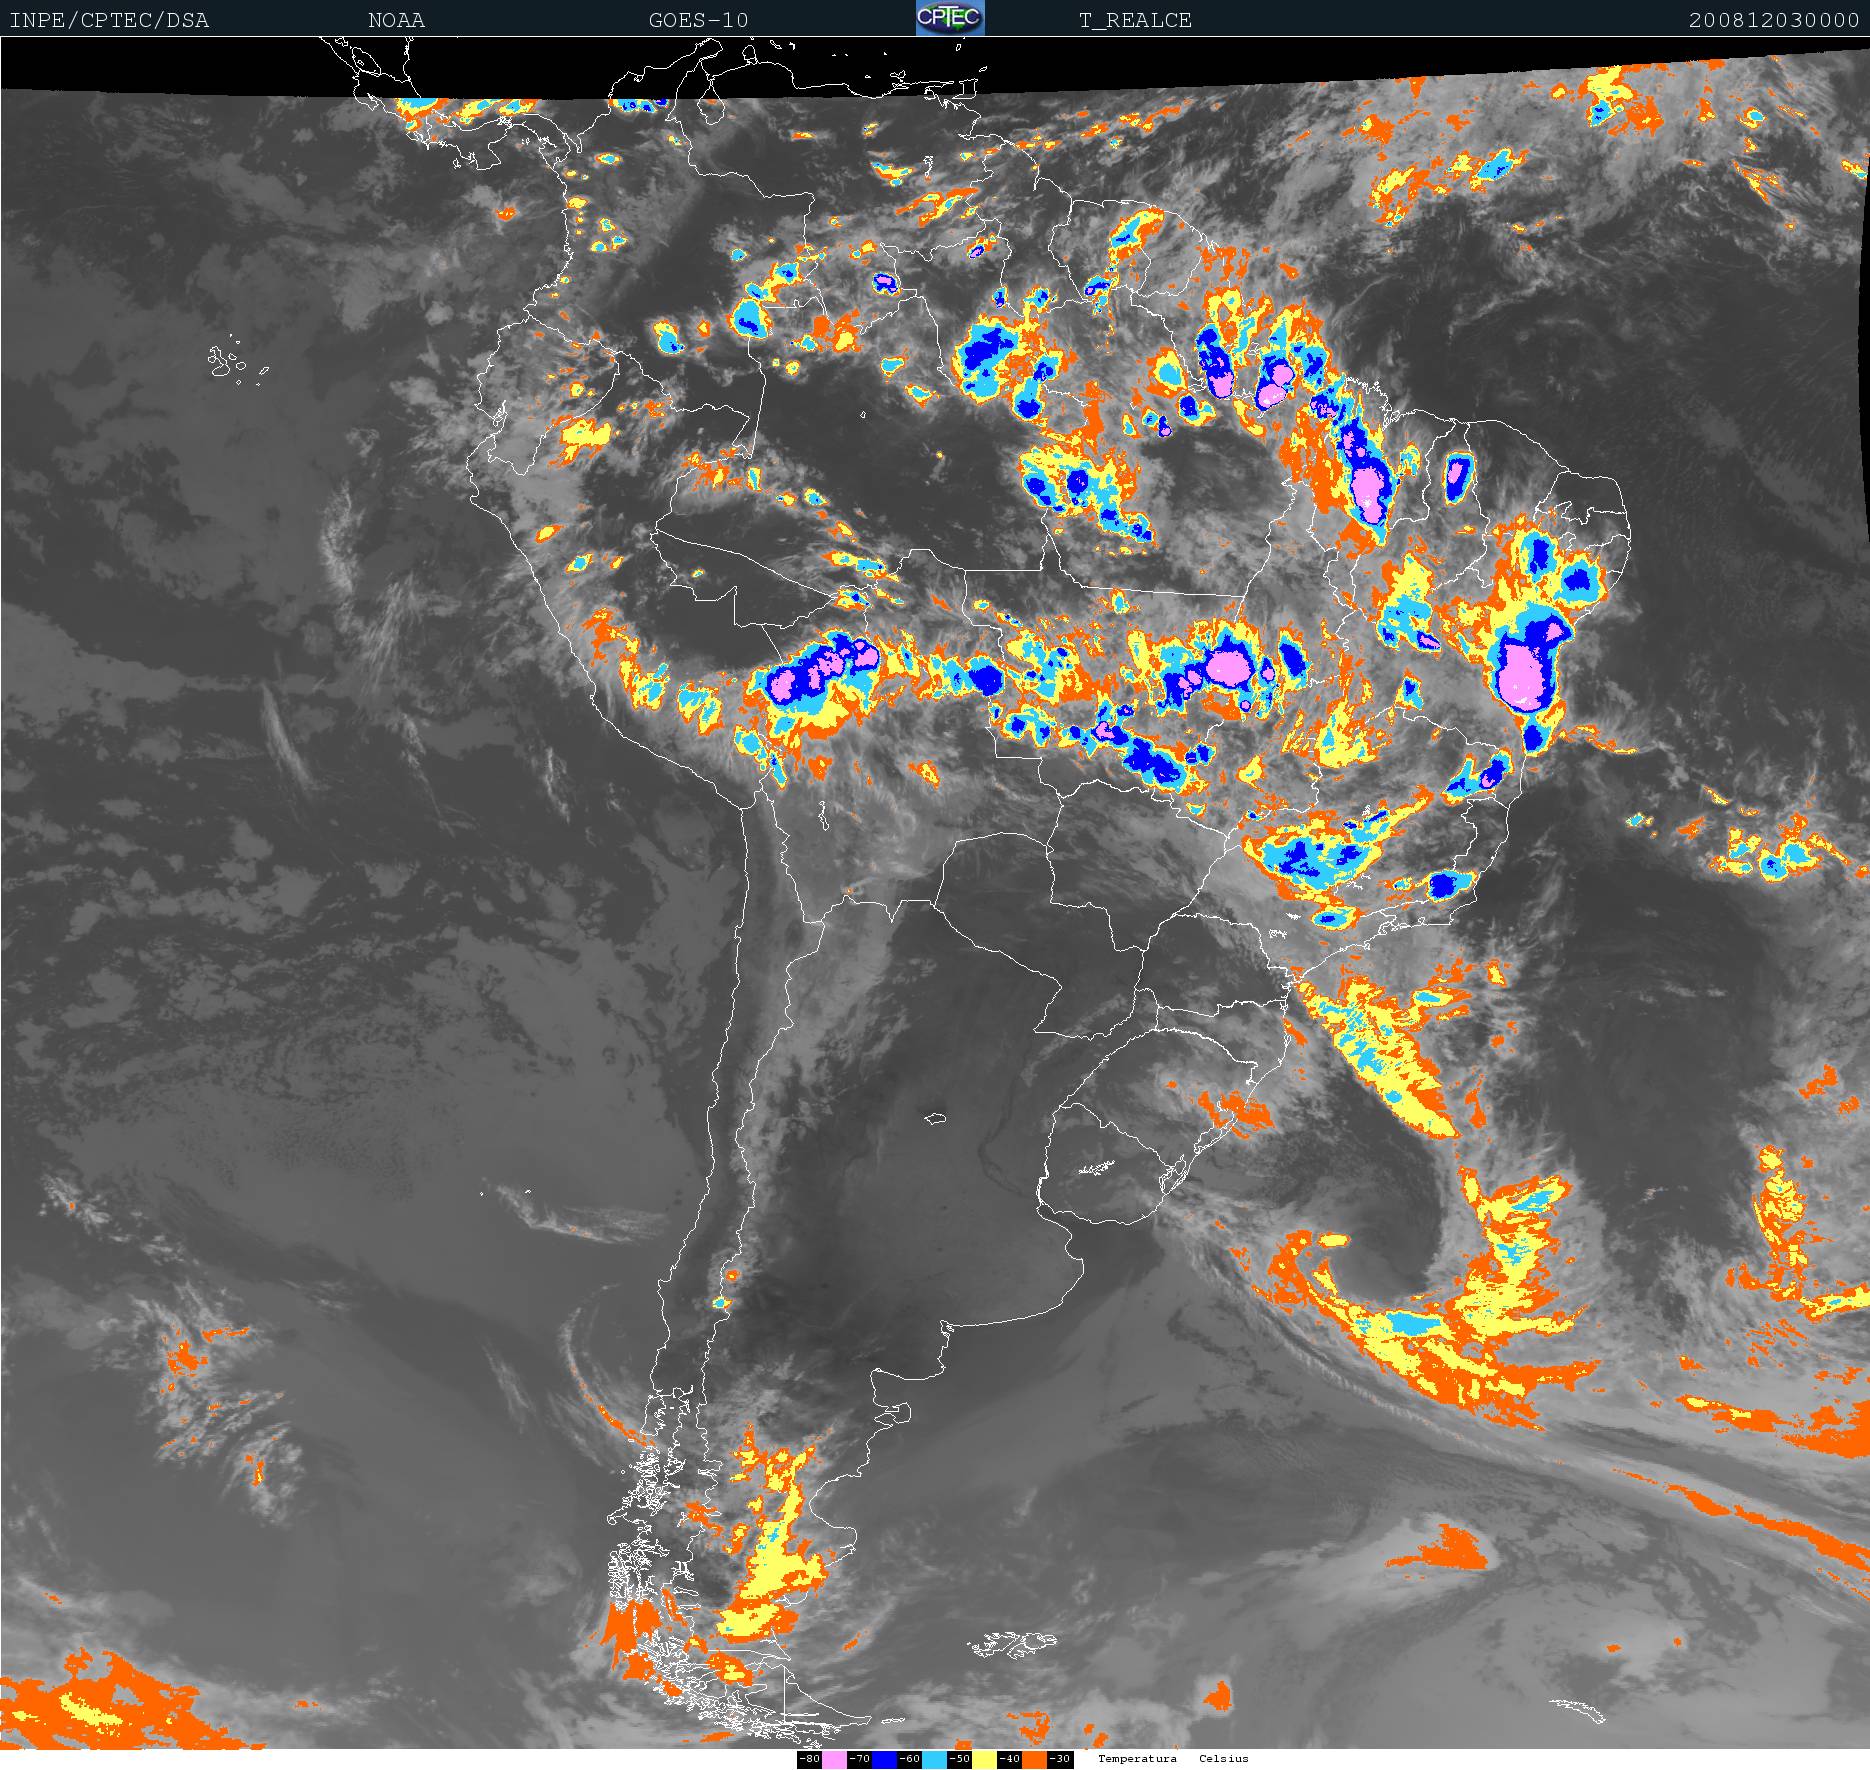Screen dimensions: 1870x1770
Task: Click the -30 temperature legend label
Action: point(1060,1759)
